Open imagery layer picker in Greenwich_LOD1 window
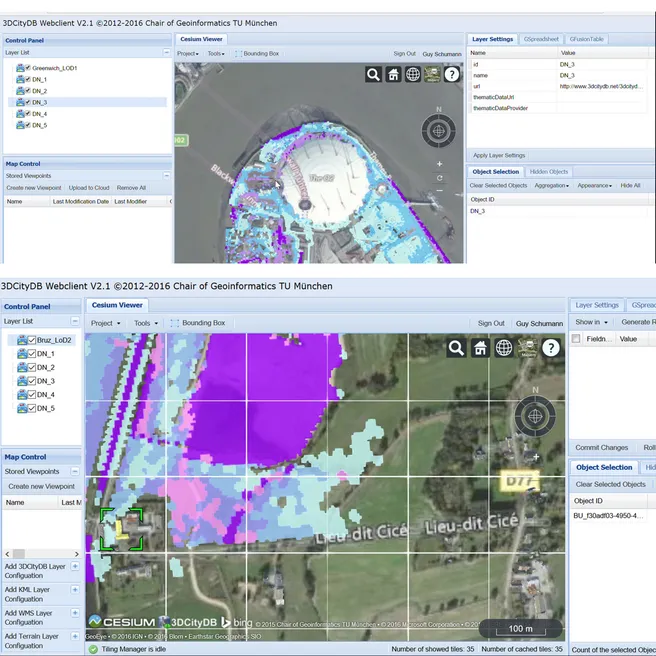 point(432,75)
